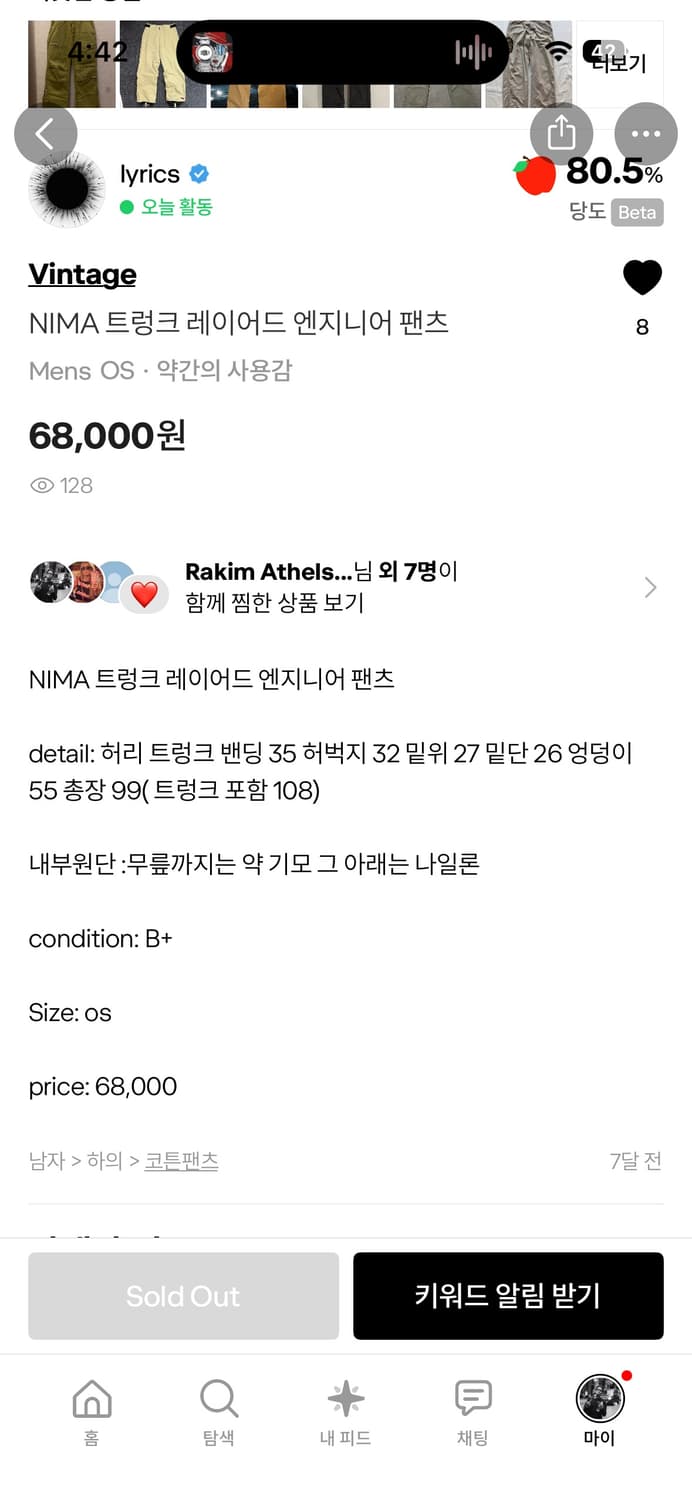The width and height of the screenshot is (692, 1500).
Task: Tap the grayed Sold Out button
Action: (183, 1296)
